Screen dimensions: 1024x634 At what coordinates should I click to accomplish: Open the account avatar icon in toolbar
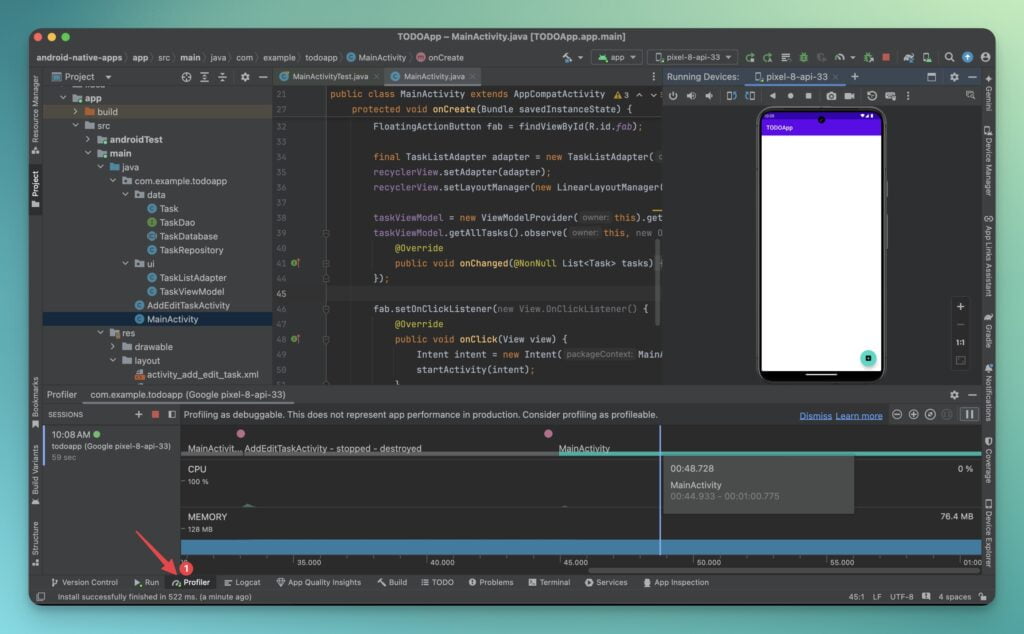tap(985, 57)
